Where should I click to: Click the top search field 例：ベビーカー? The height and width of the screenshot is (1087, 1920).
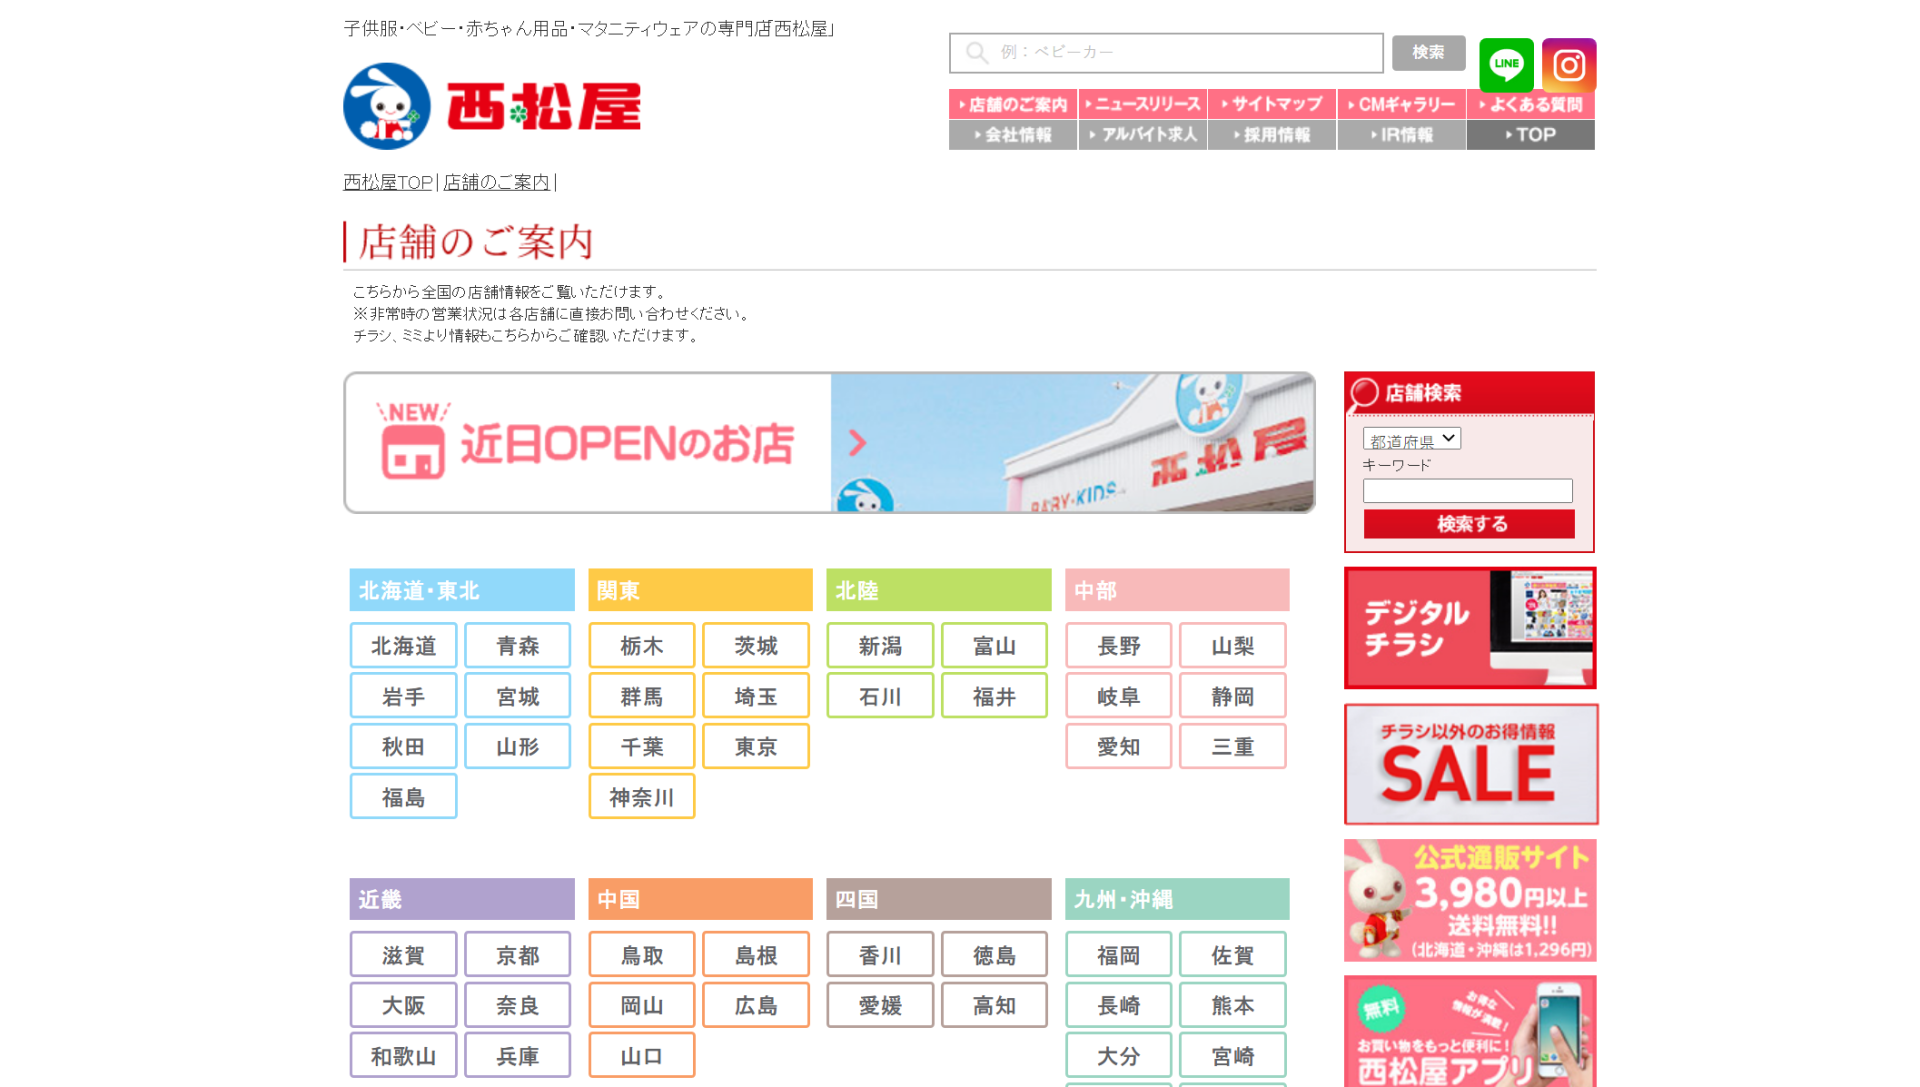click(x=1166, y=53)
